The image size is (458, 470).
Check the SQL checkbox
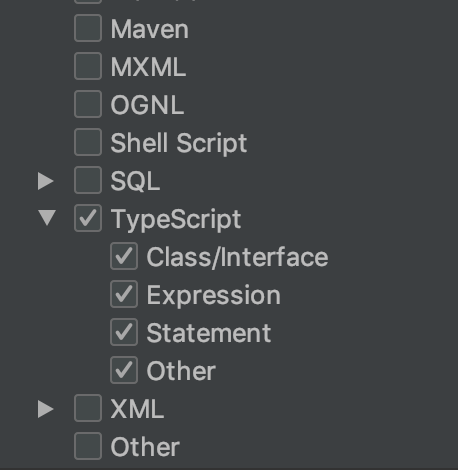click(x=88, y=180)
